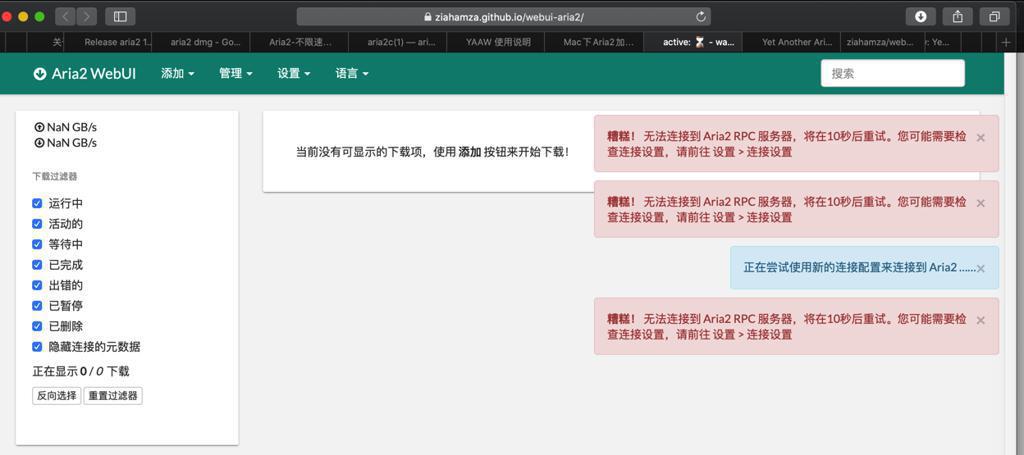Dismiss the first red RPC error alert
Image resolution: width=1024 pixels, height=455 pixels.
coord(980,138)
